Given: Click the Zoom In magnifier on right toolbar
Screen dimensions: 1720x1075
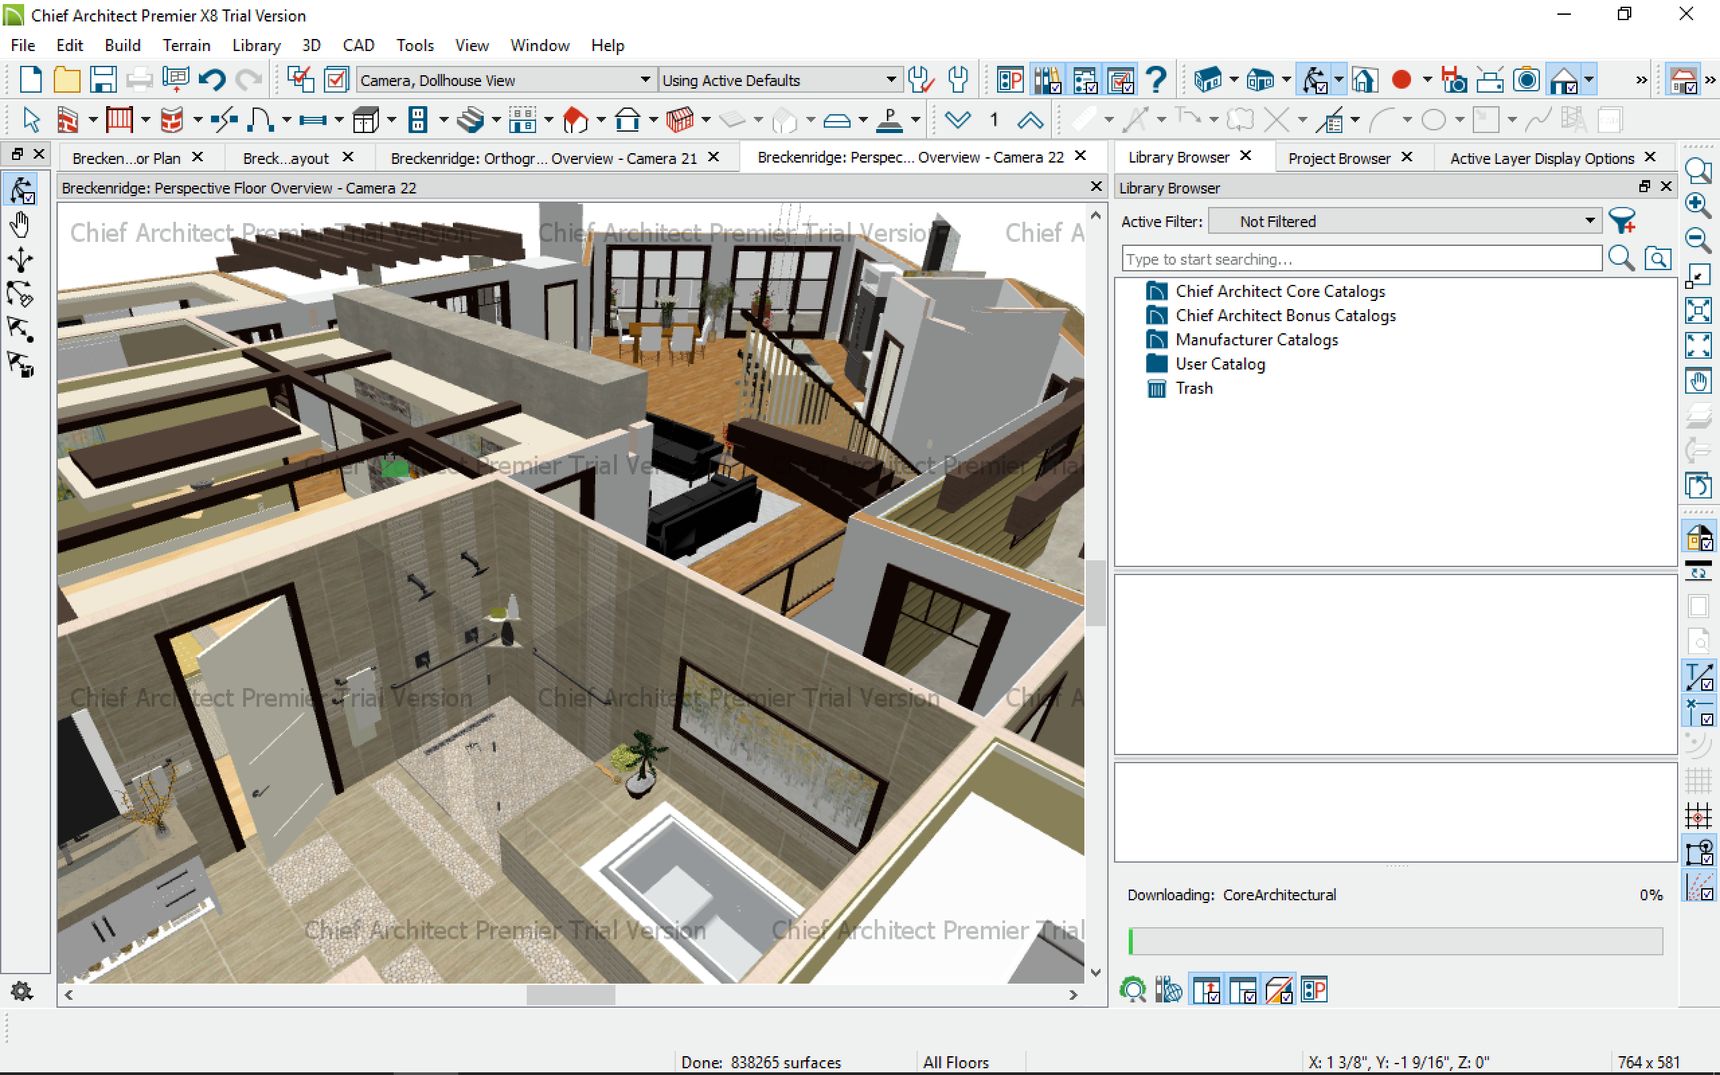Looking at the screenshot, I should point(1698,205).
